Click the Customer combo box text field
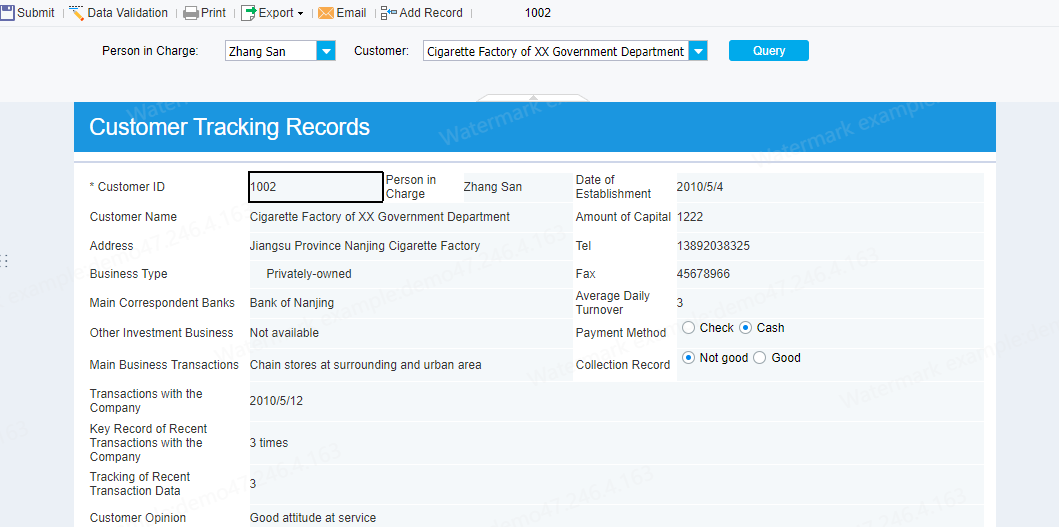Screen dimensions: 1059x527 point(556,51)
